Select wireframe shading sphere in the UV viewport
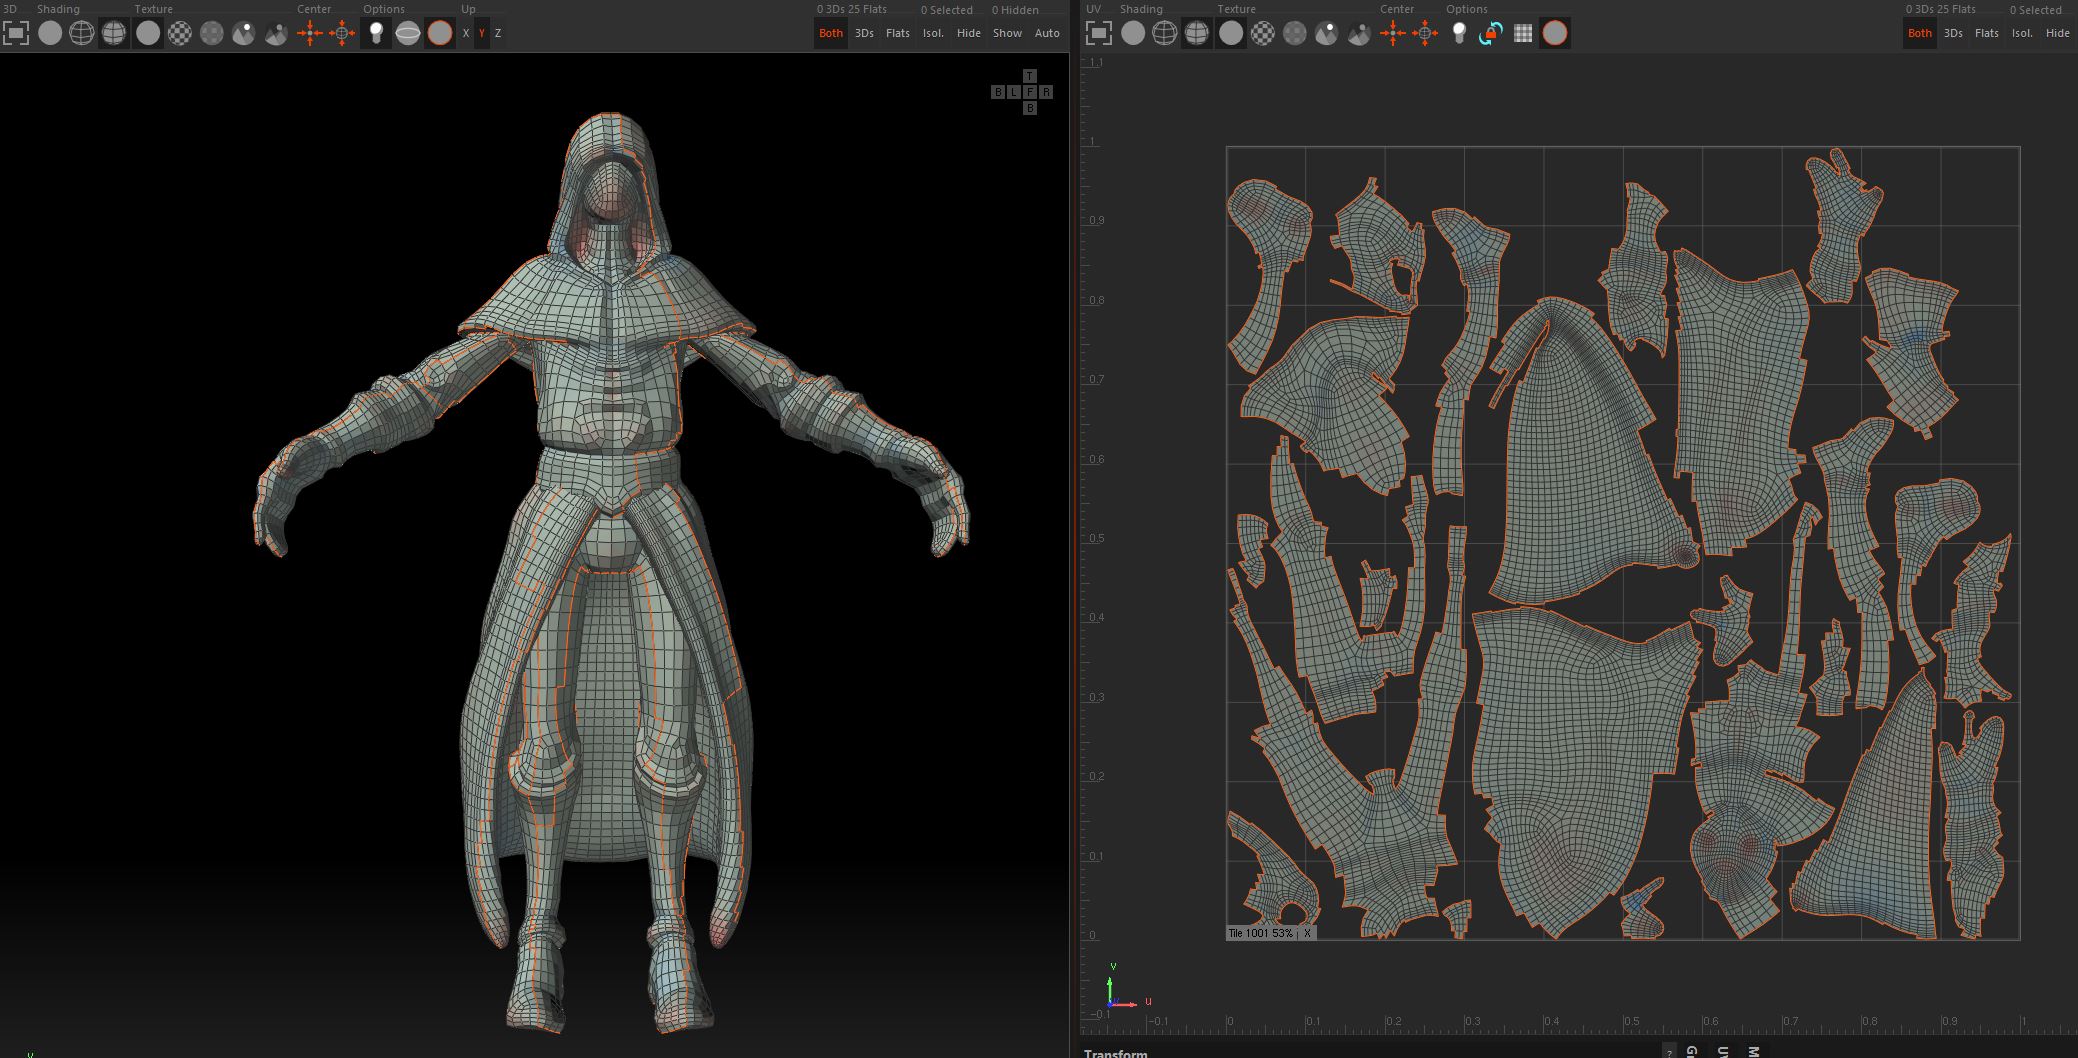The width and height of the screenshot is (2078, 1058). [1165, 33]
